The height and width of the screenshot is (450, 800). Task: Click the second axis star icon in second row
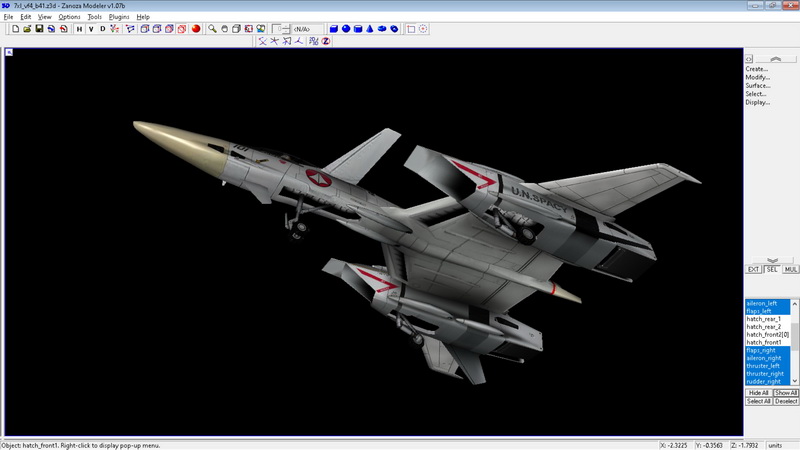(x=274, y=41)
